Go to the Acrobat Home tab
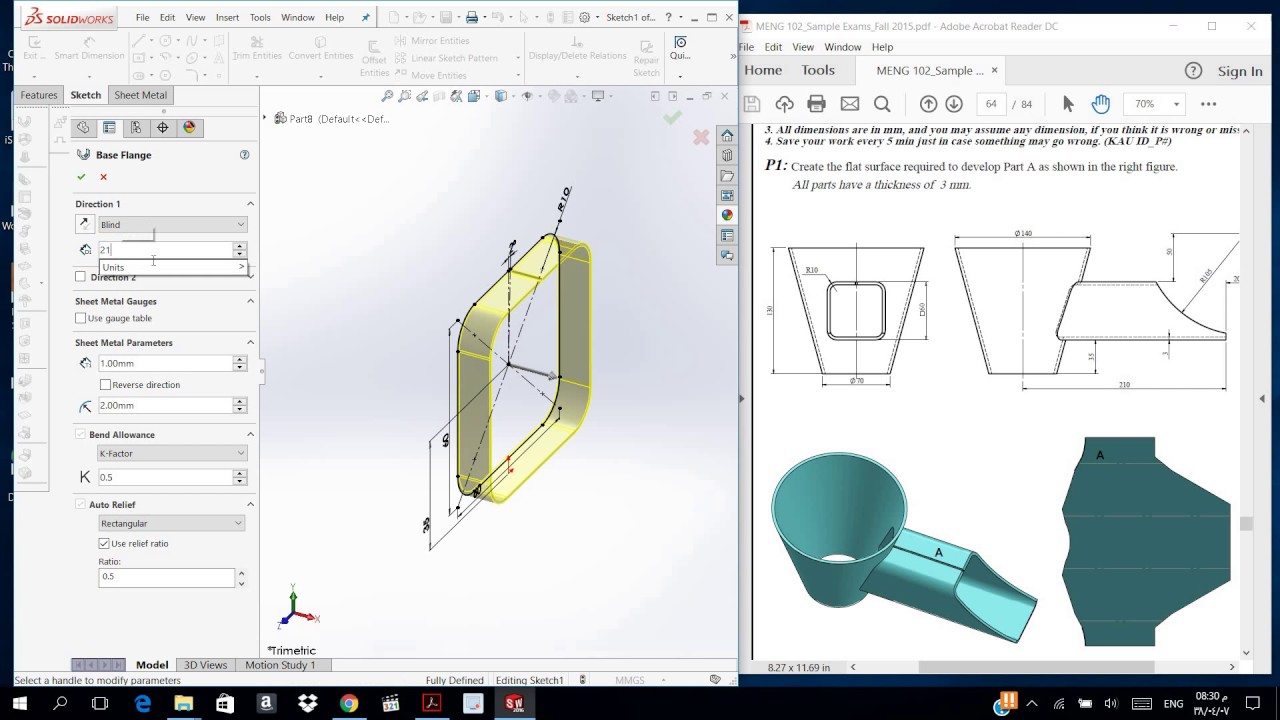Screen dimensions: 1280x720 tap(763, 70)
